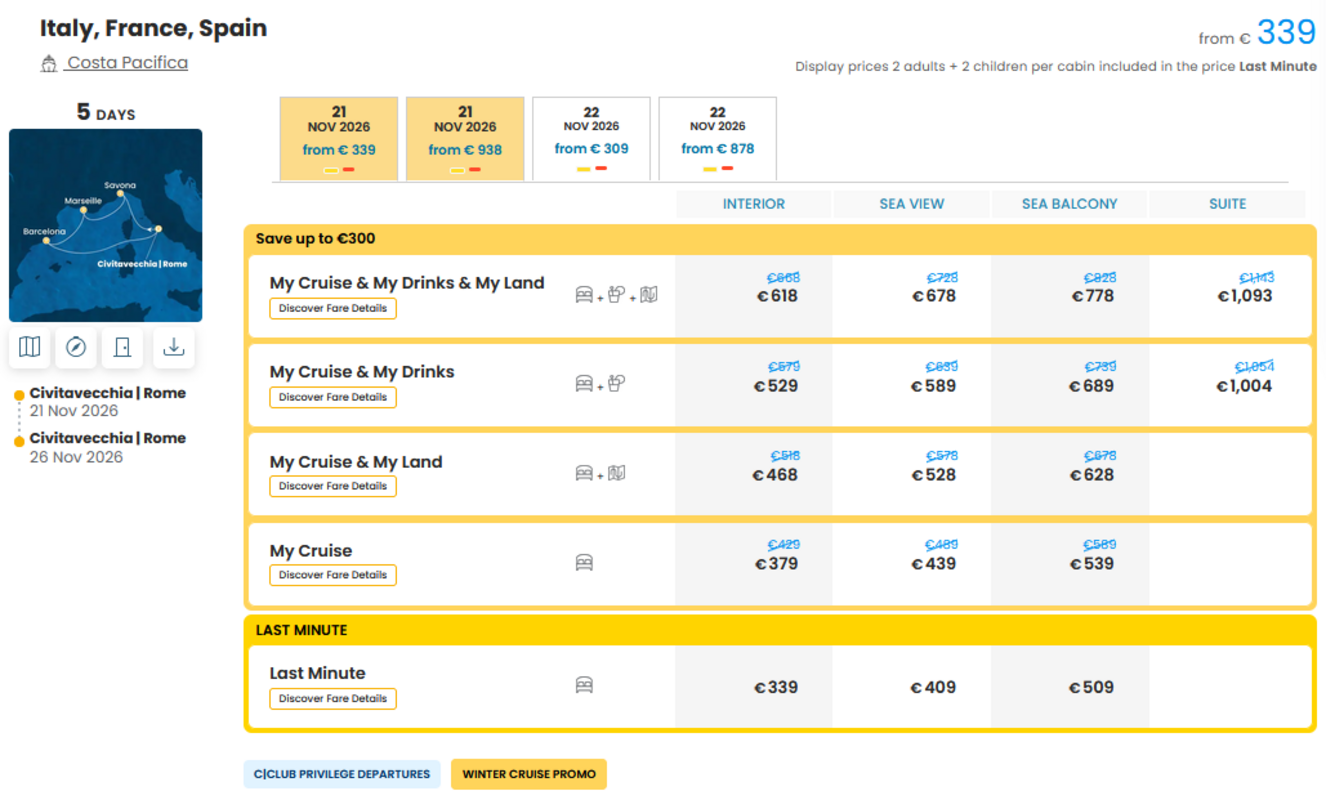Click the bed and drinks icons in the My Cruise & My Drinks row
The height and width of the screenshot is (800, 1326).
coord(601,383)
